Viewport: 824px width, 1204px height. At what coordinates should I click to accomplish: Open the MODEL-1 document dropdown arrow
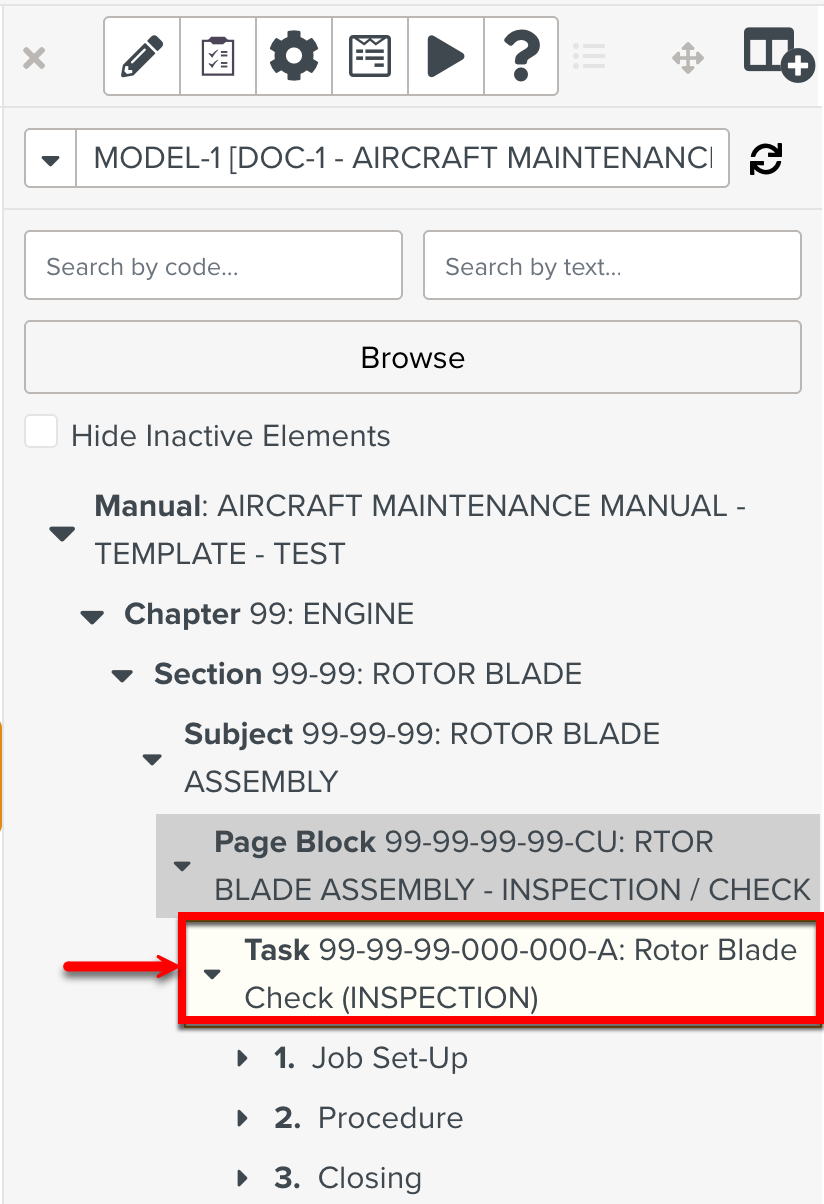[51, 159]
